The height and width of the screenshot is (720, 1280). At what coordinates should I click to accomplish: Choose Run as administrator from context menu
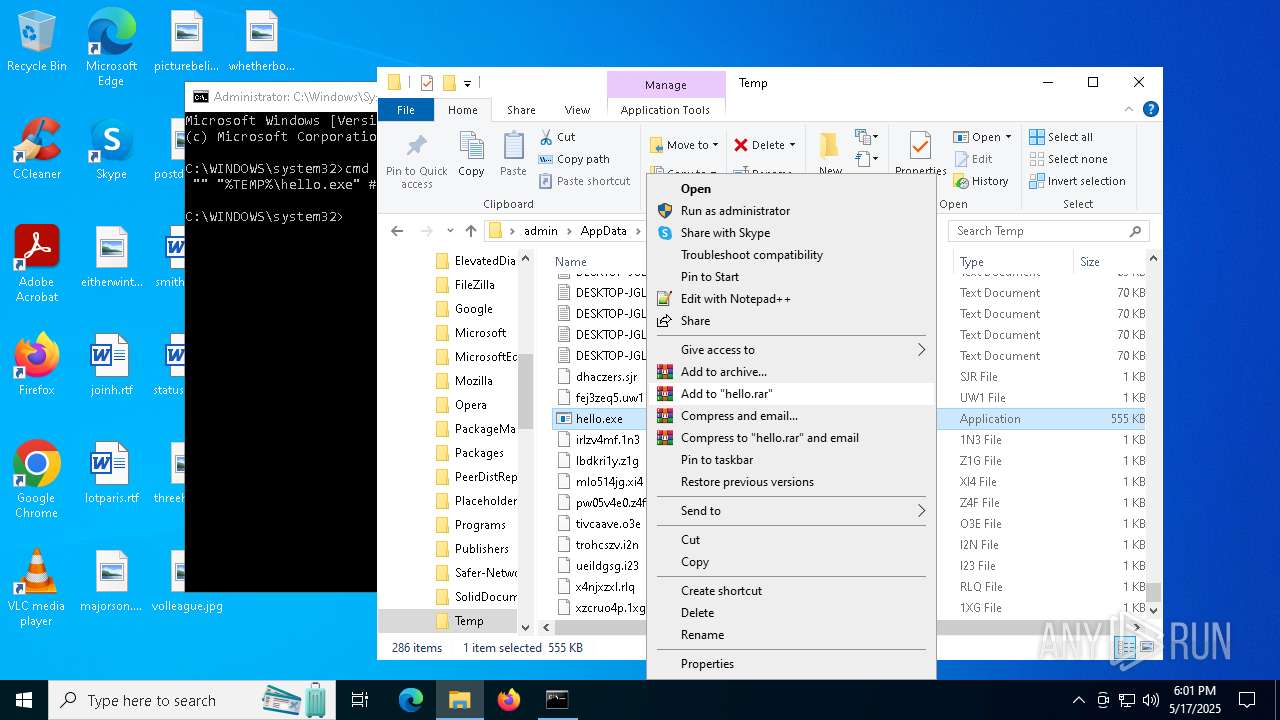tap(790, 211)
